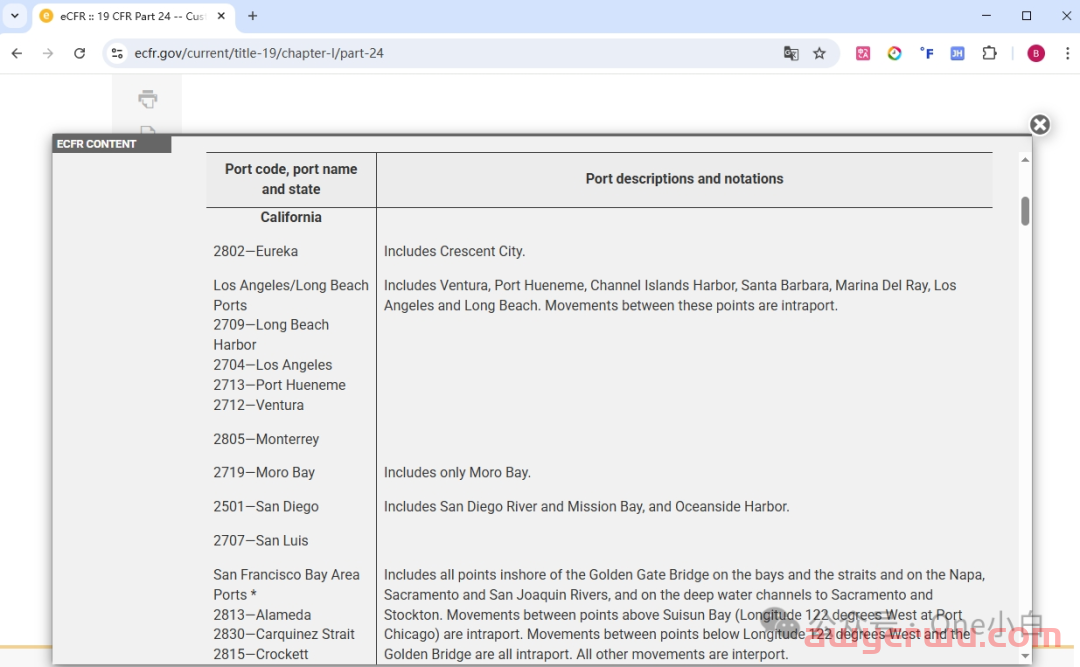Open the blue JH extension
The image size is (1080, 667).
pyautogui.click(x=957, y=53)
